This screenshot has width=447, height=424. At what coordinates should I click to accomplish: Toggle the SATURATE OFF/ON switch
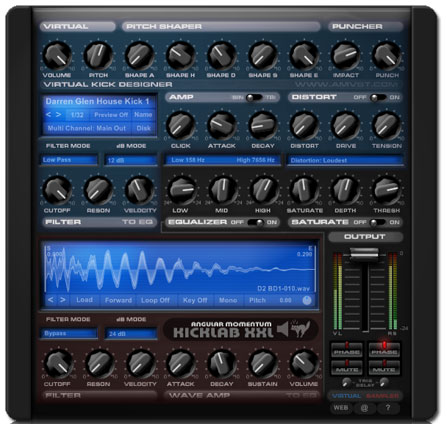click(x=378, y=222)
